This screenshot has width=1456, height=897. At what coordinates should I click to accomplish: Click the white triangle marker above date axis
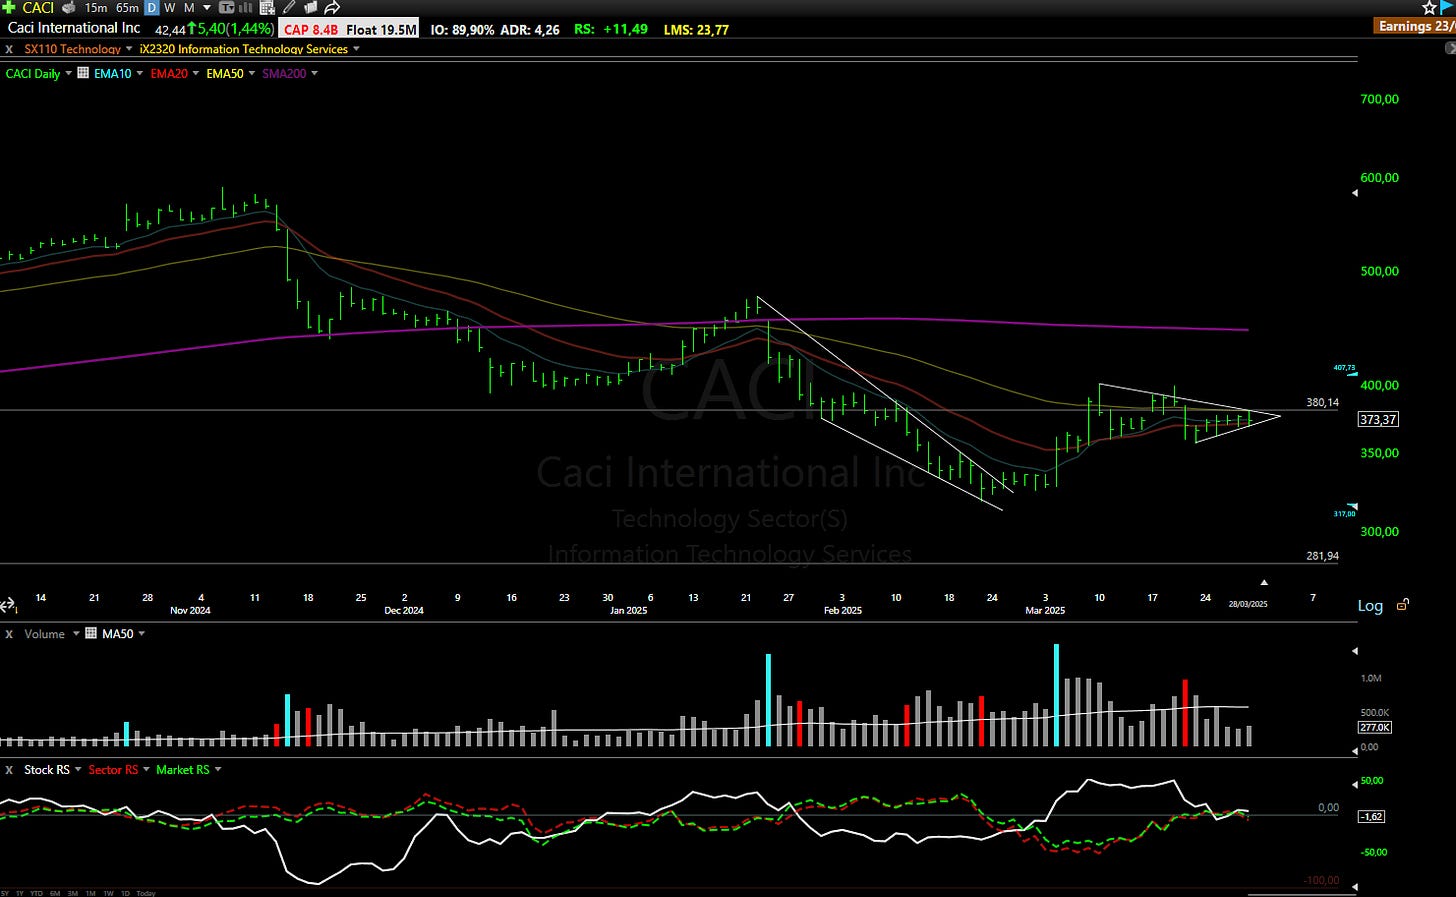(x=1264, y=582)
